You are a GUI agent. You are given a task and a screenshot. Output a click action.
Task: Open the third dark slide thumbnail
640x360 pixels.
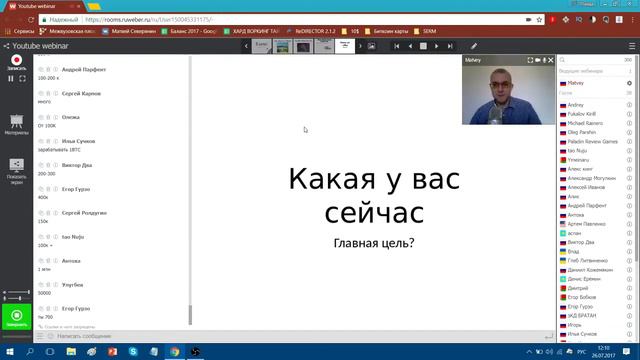(x=303, y=46)
